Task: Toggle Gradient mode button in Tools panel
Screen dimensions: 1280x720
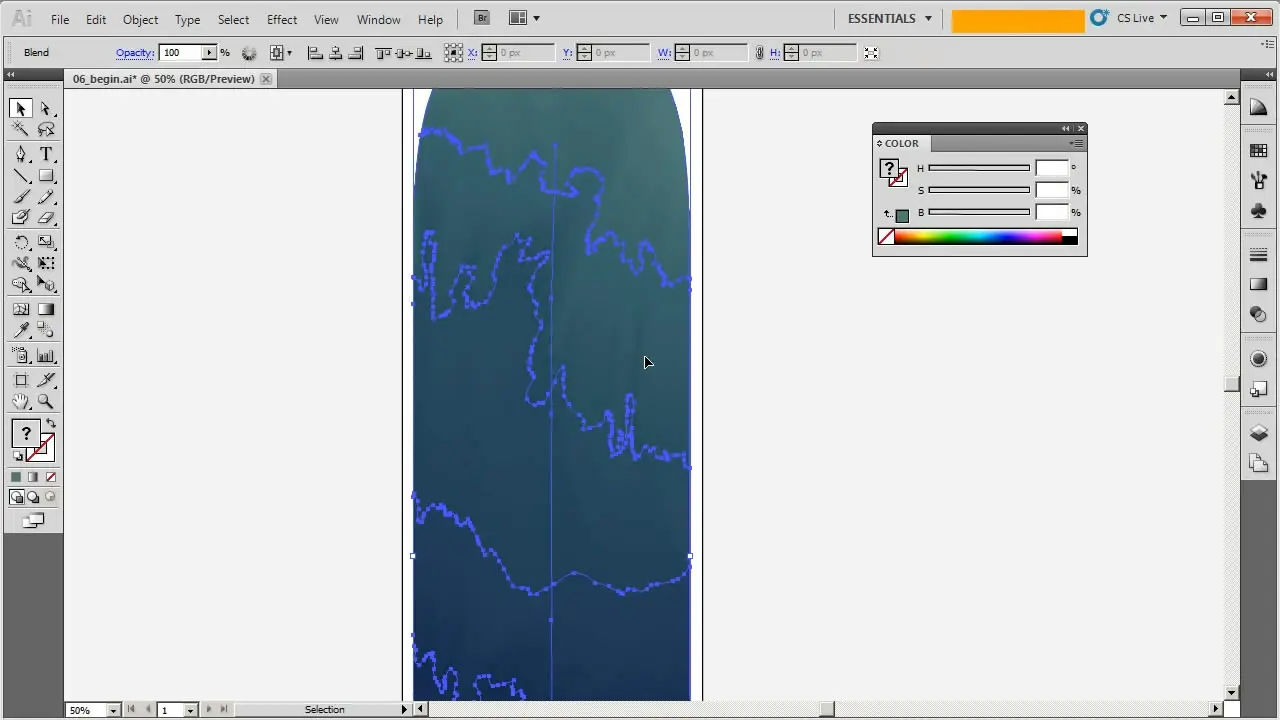Action: pos(34,477)
